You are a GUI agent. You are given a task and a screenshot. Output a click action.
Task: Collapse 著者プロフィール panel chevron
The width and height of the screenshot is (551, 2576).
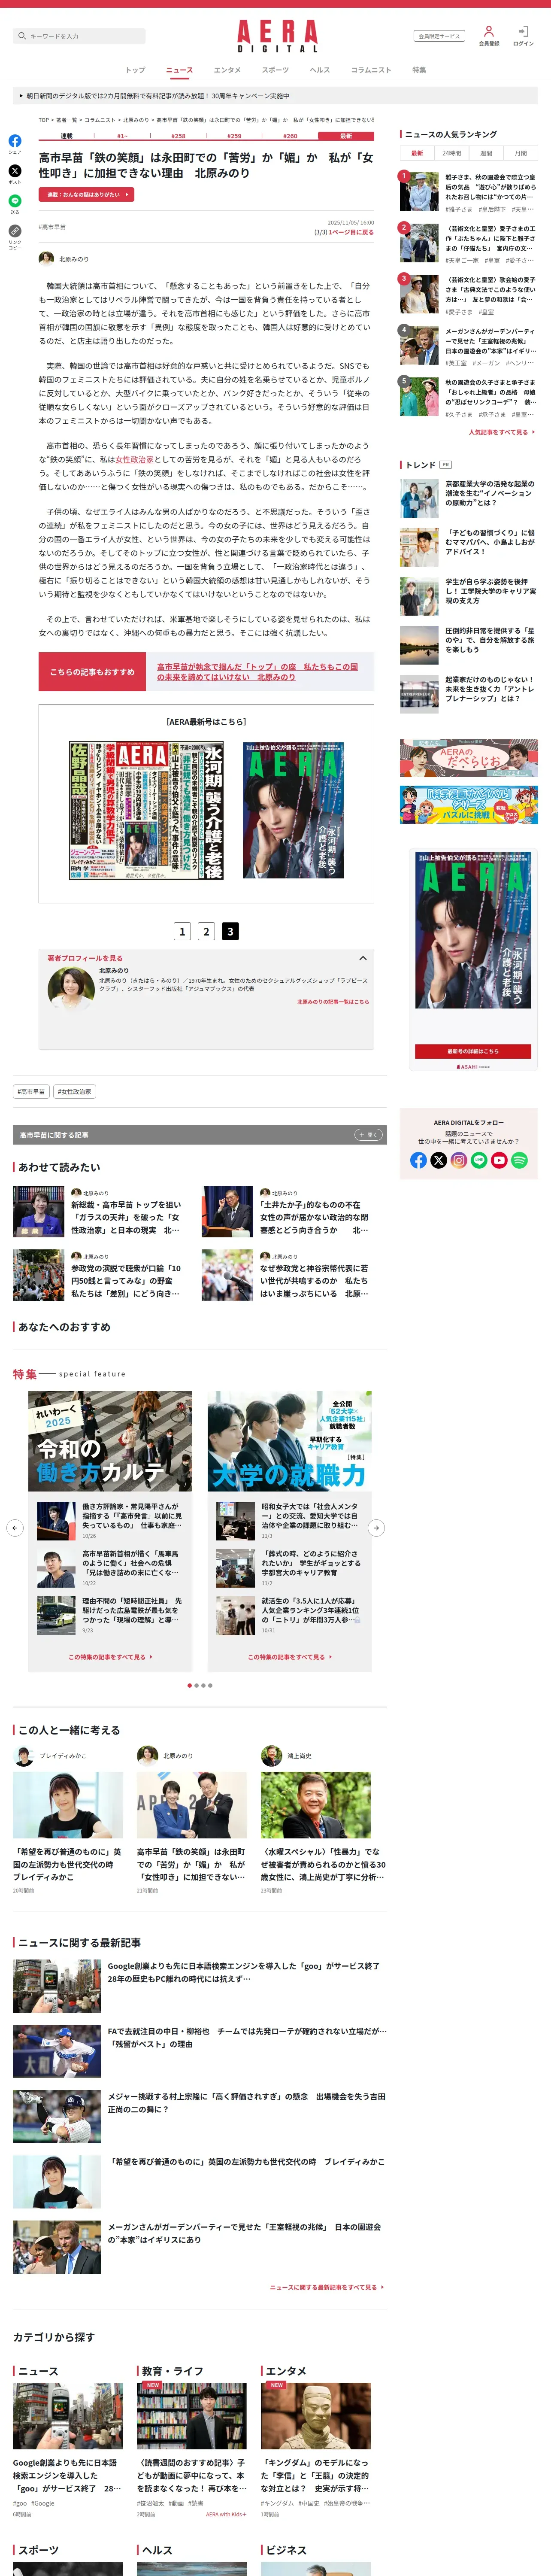click(363, 958)
